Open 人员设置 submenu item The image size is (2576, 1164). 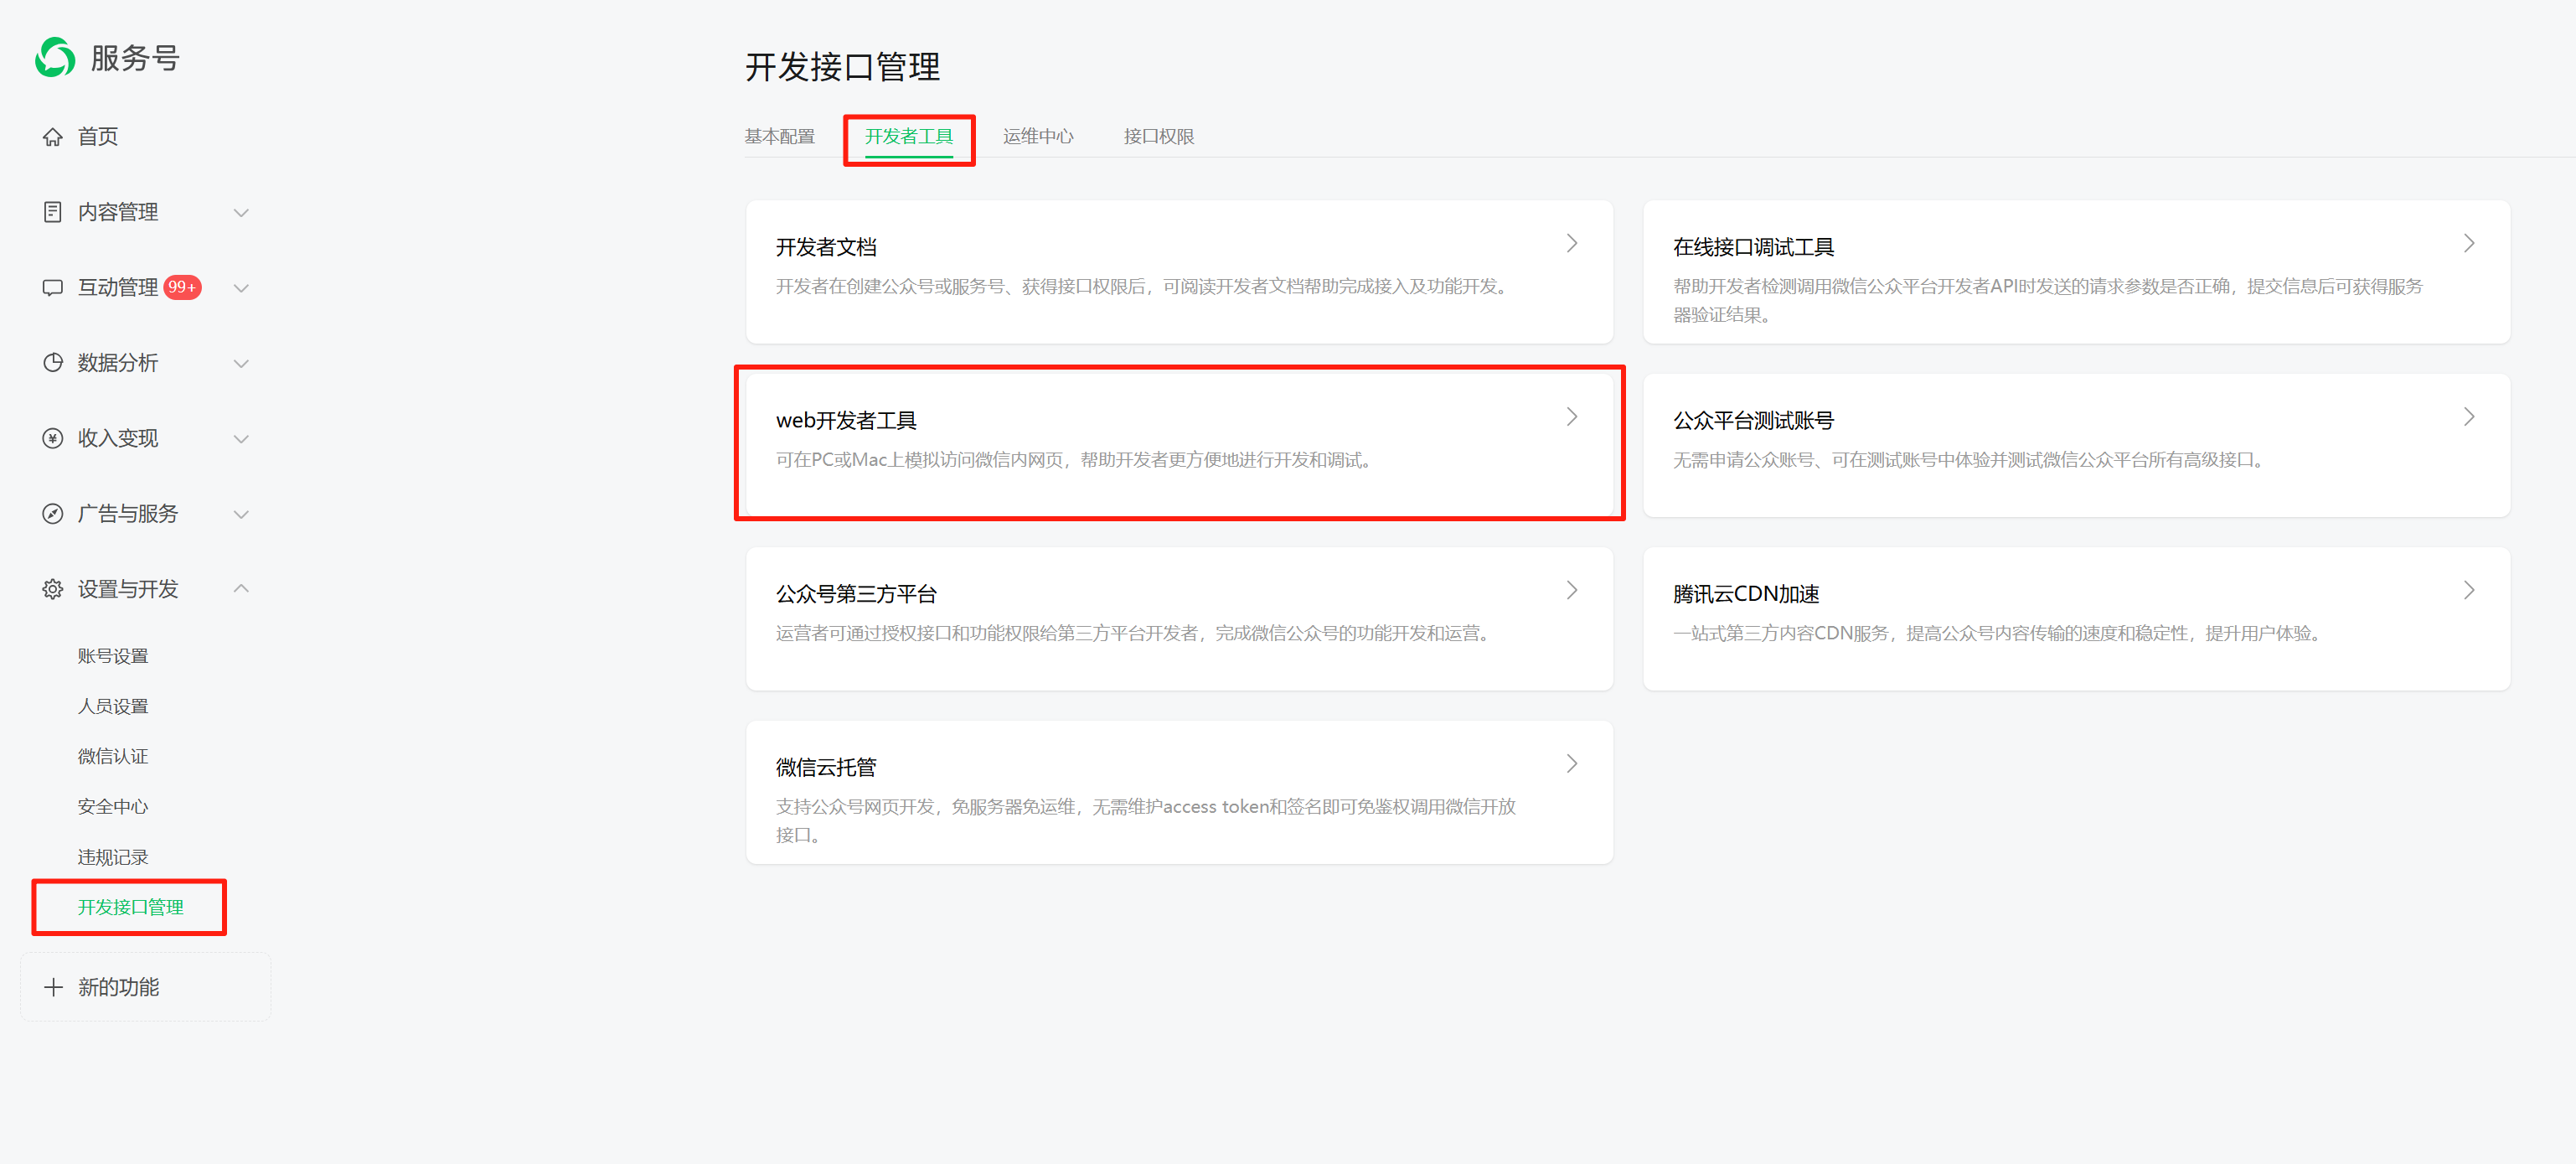click(x=113, y=706)
